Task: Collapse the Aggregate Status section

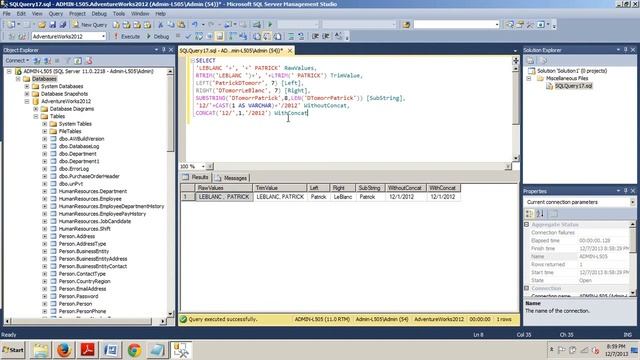Action: 527,224
